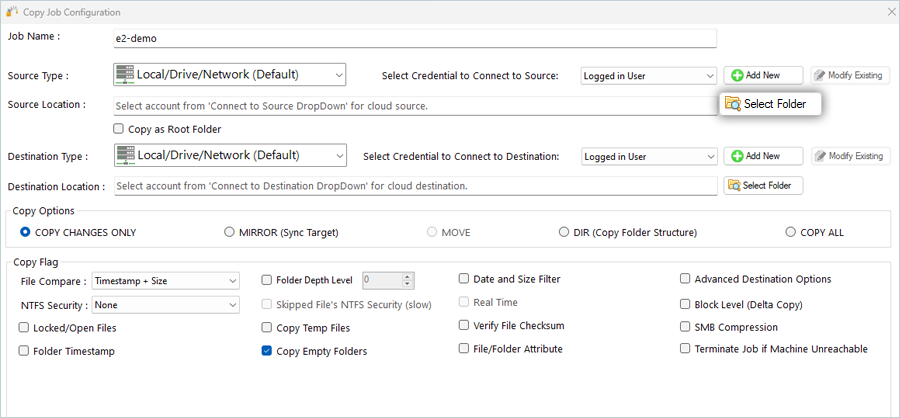This screenshot has height=418, width=900.
Task: Open the Source Type dropdown
Action: click(x=230, y=74)
